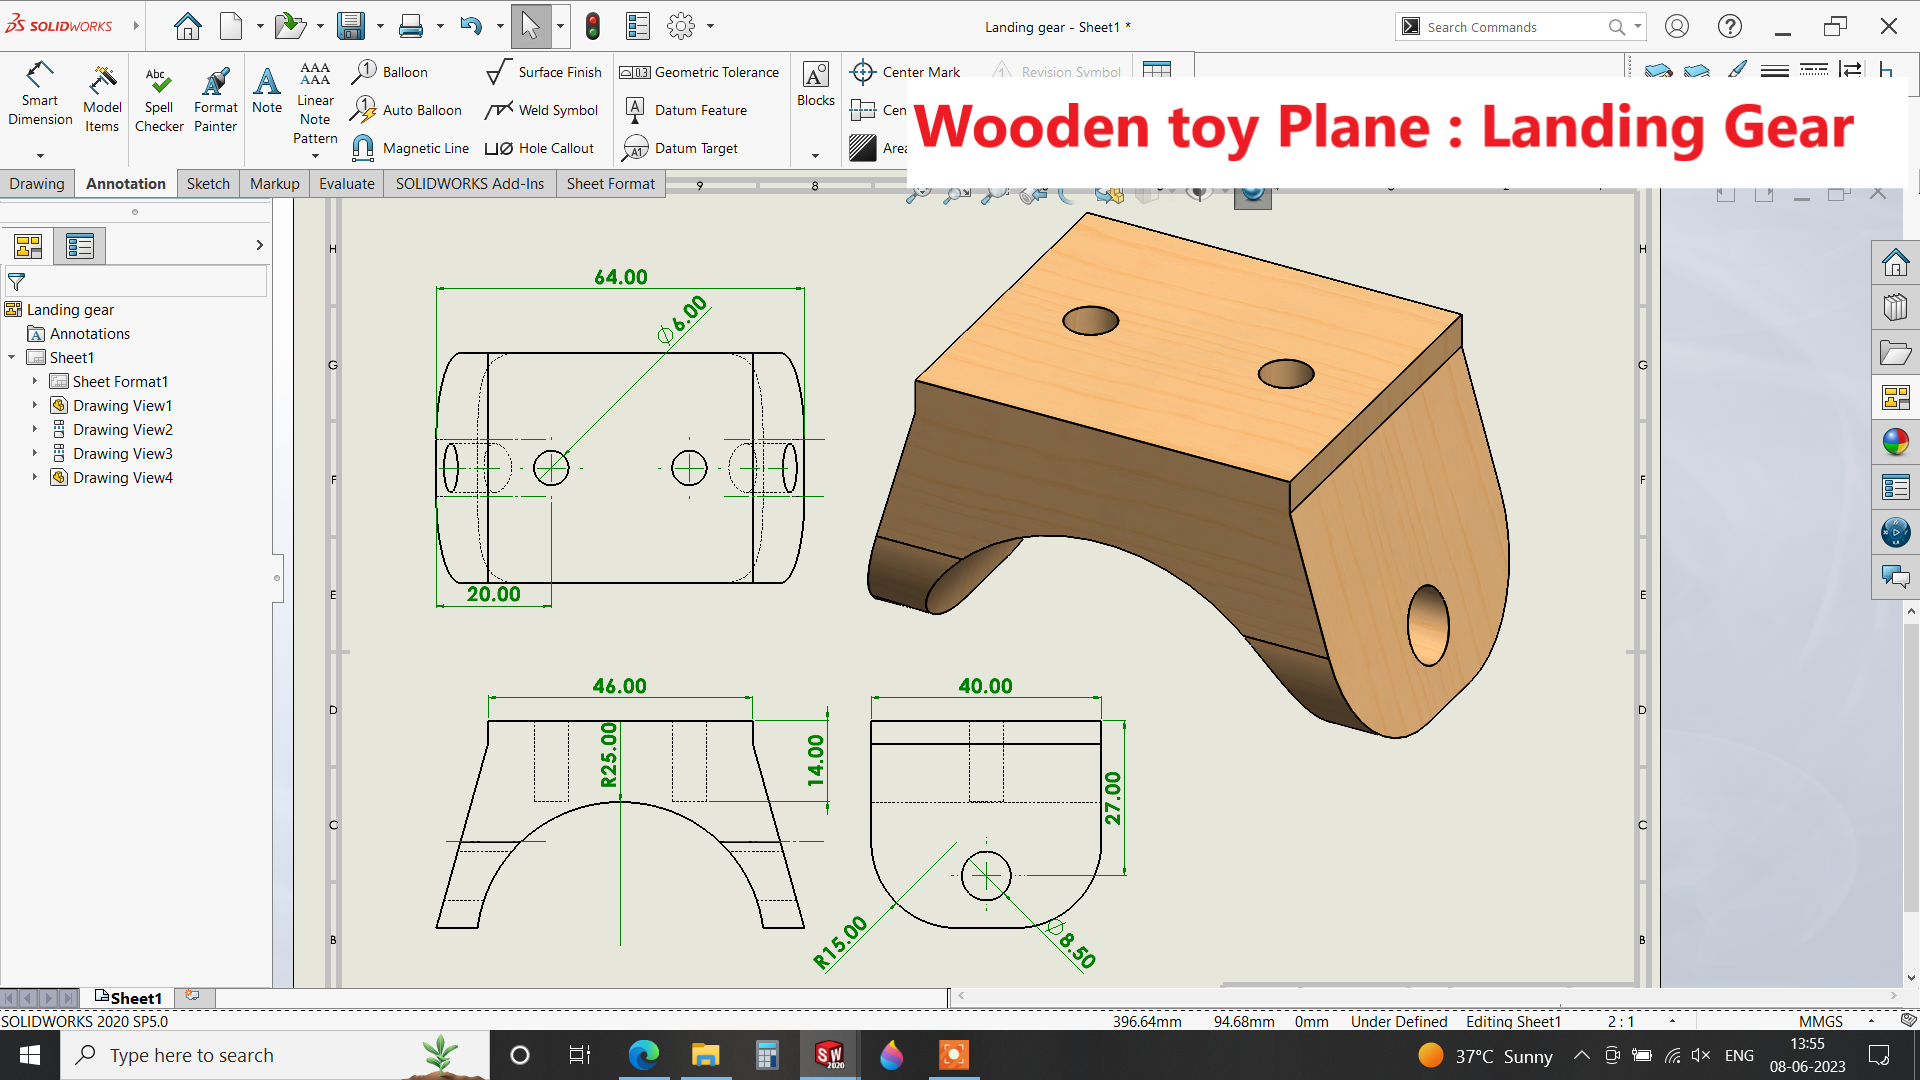The image size is (1920, 1080).
Task: Open the Options gear dropdown arrow
Action: tap(711, 26)
